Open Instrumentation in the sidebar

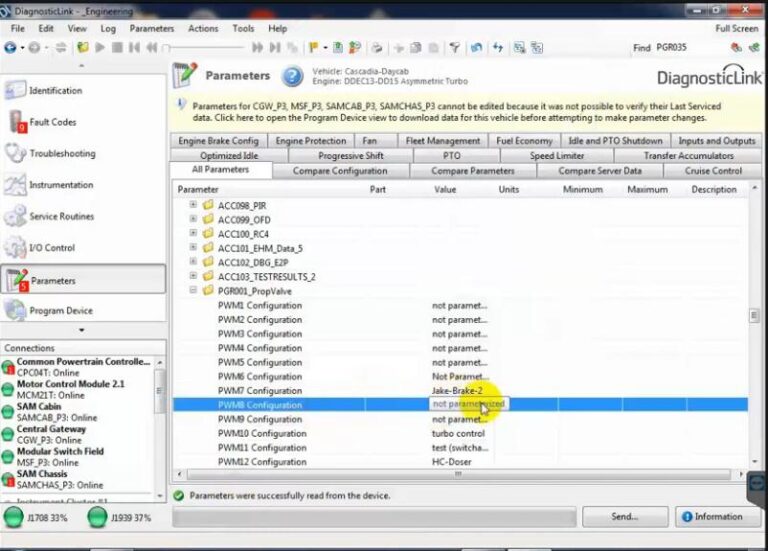(83, 185)
